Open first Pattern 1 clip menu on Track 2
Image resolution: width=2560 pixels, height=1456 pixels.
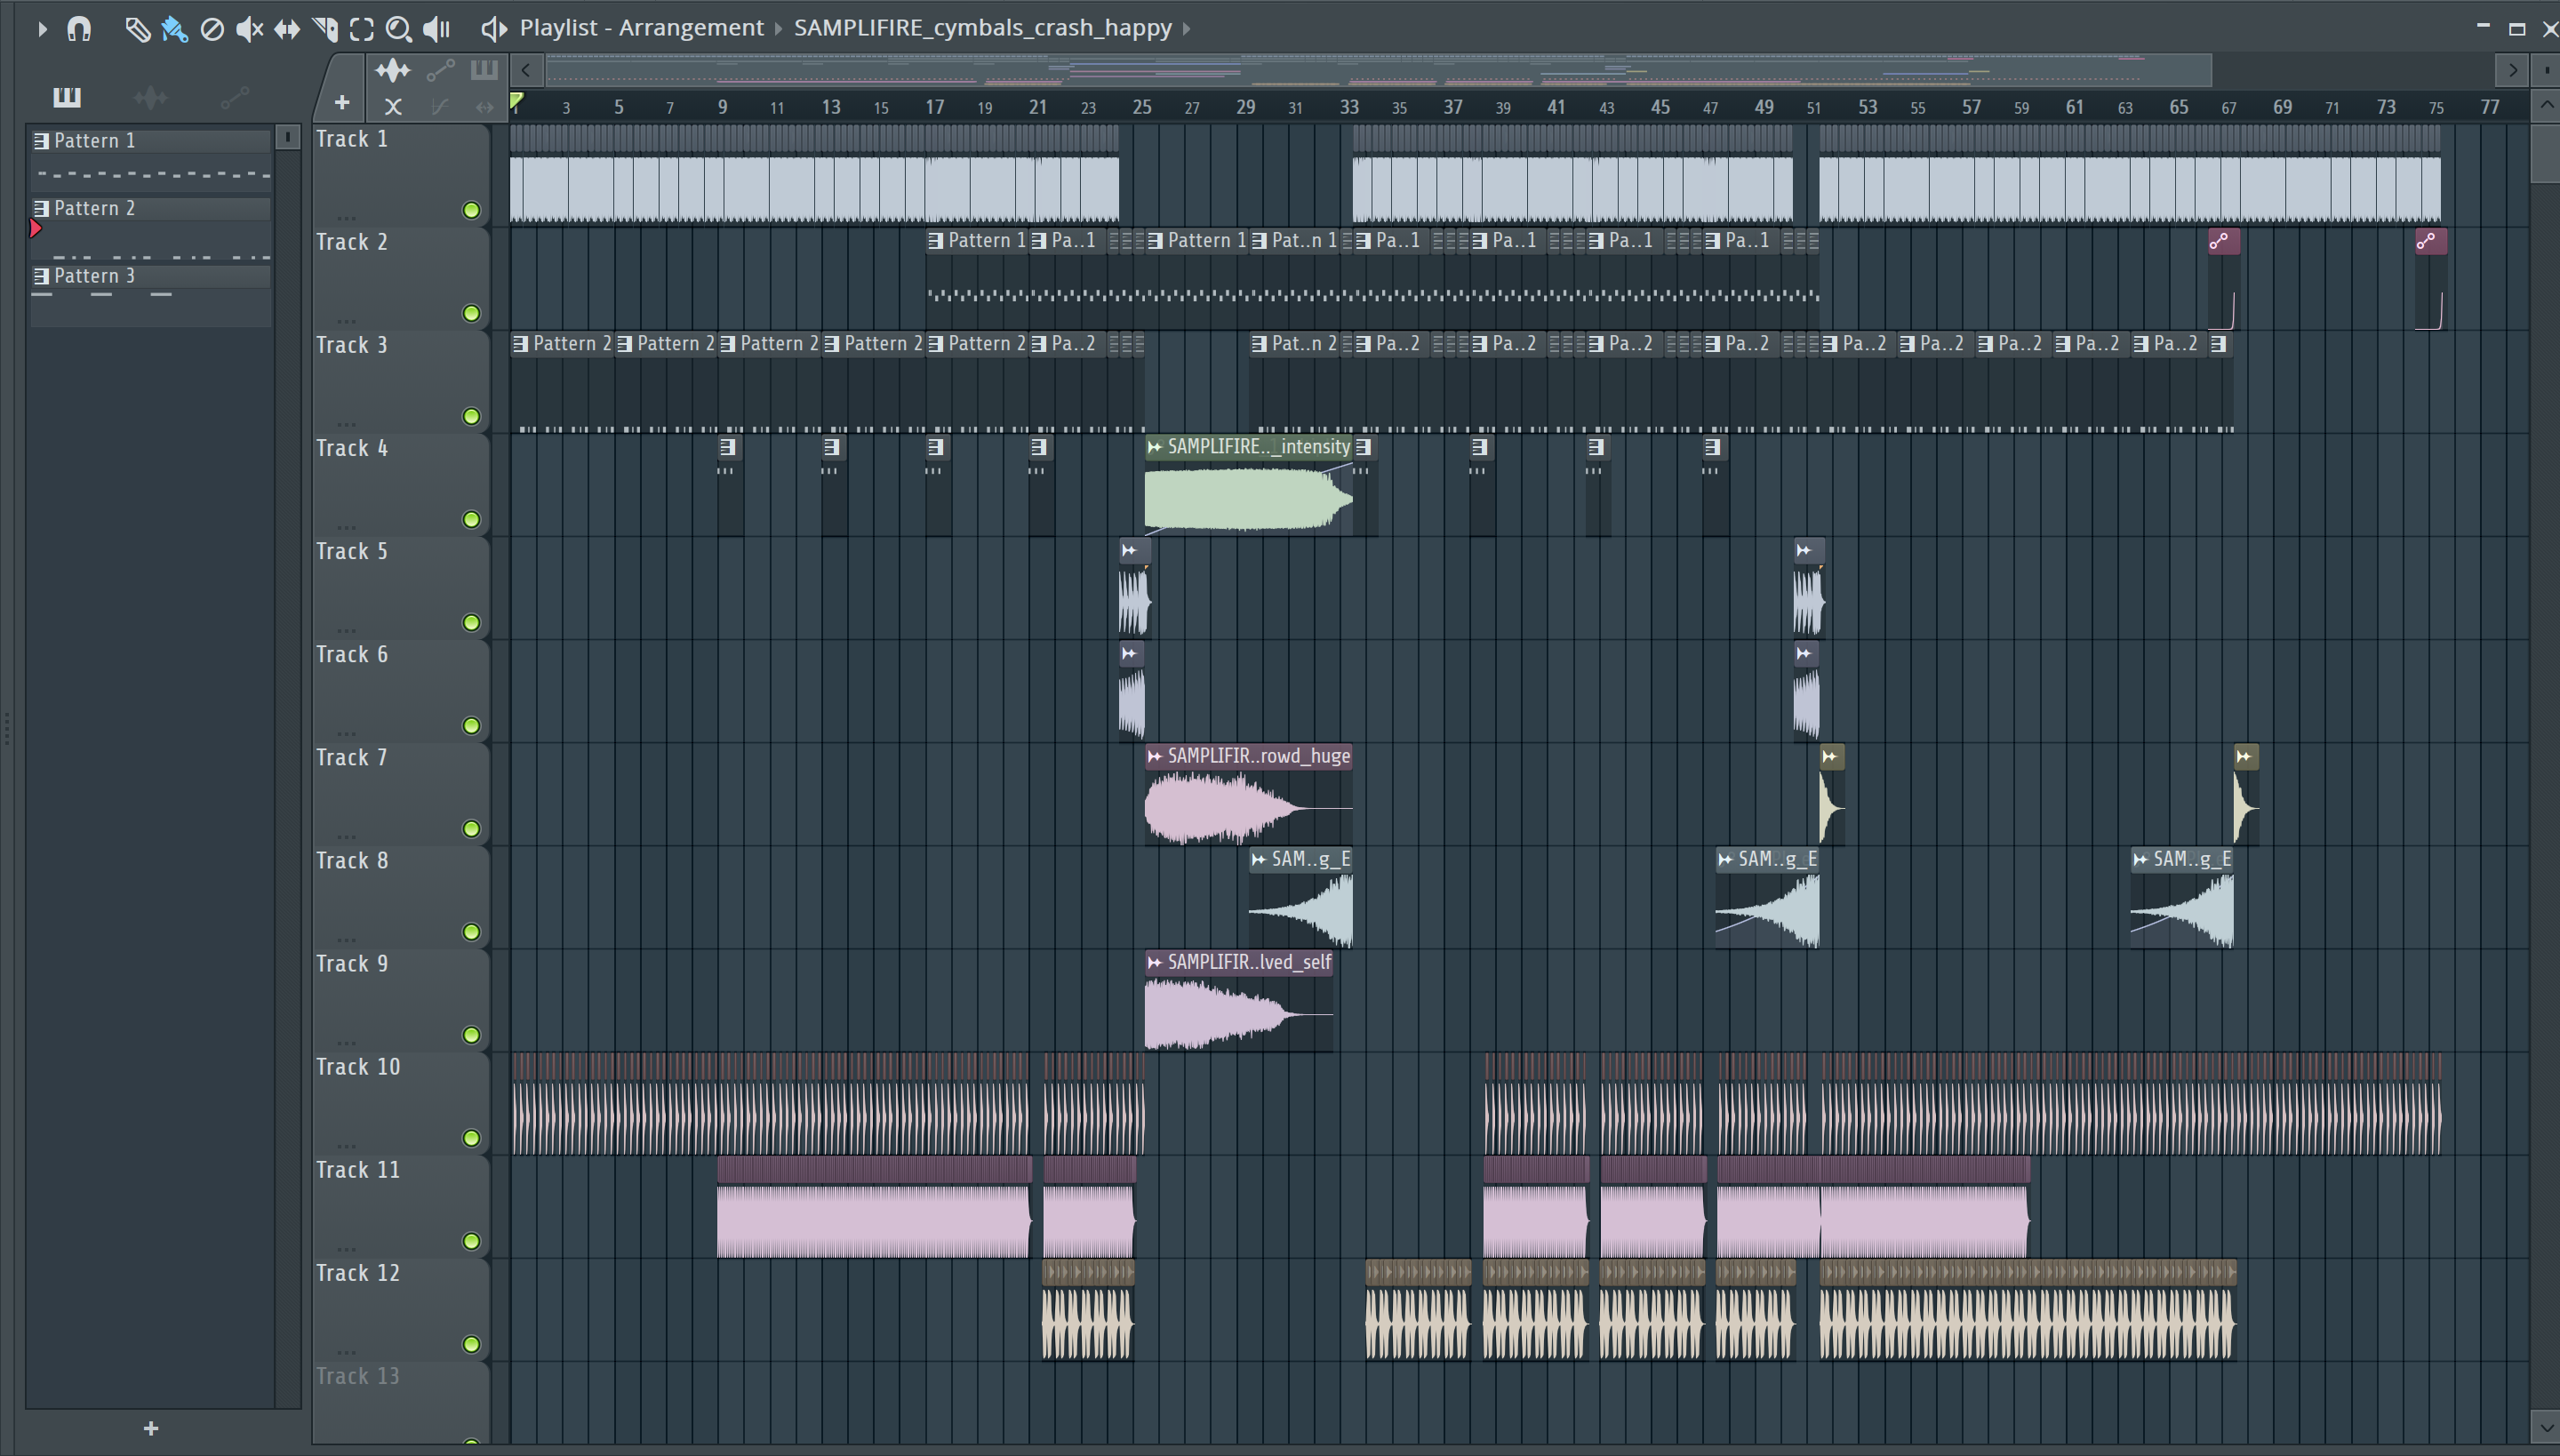coord(935,241)
